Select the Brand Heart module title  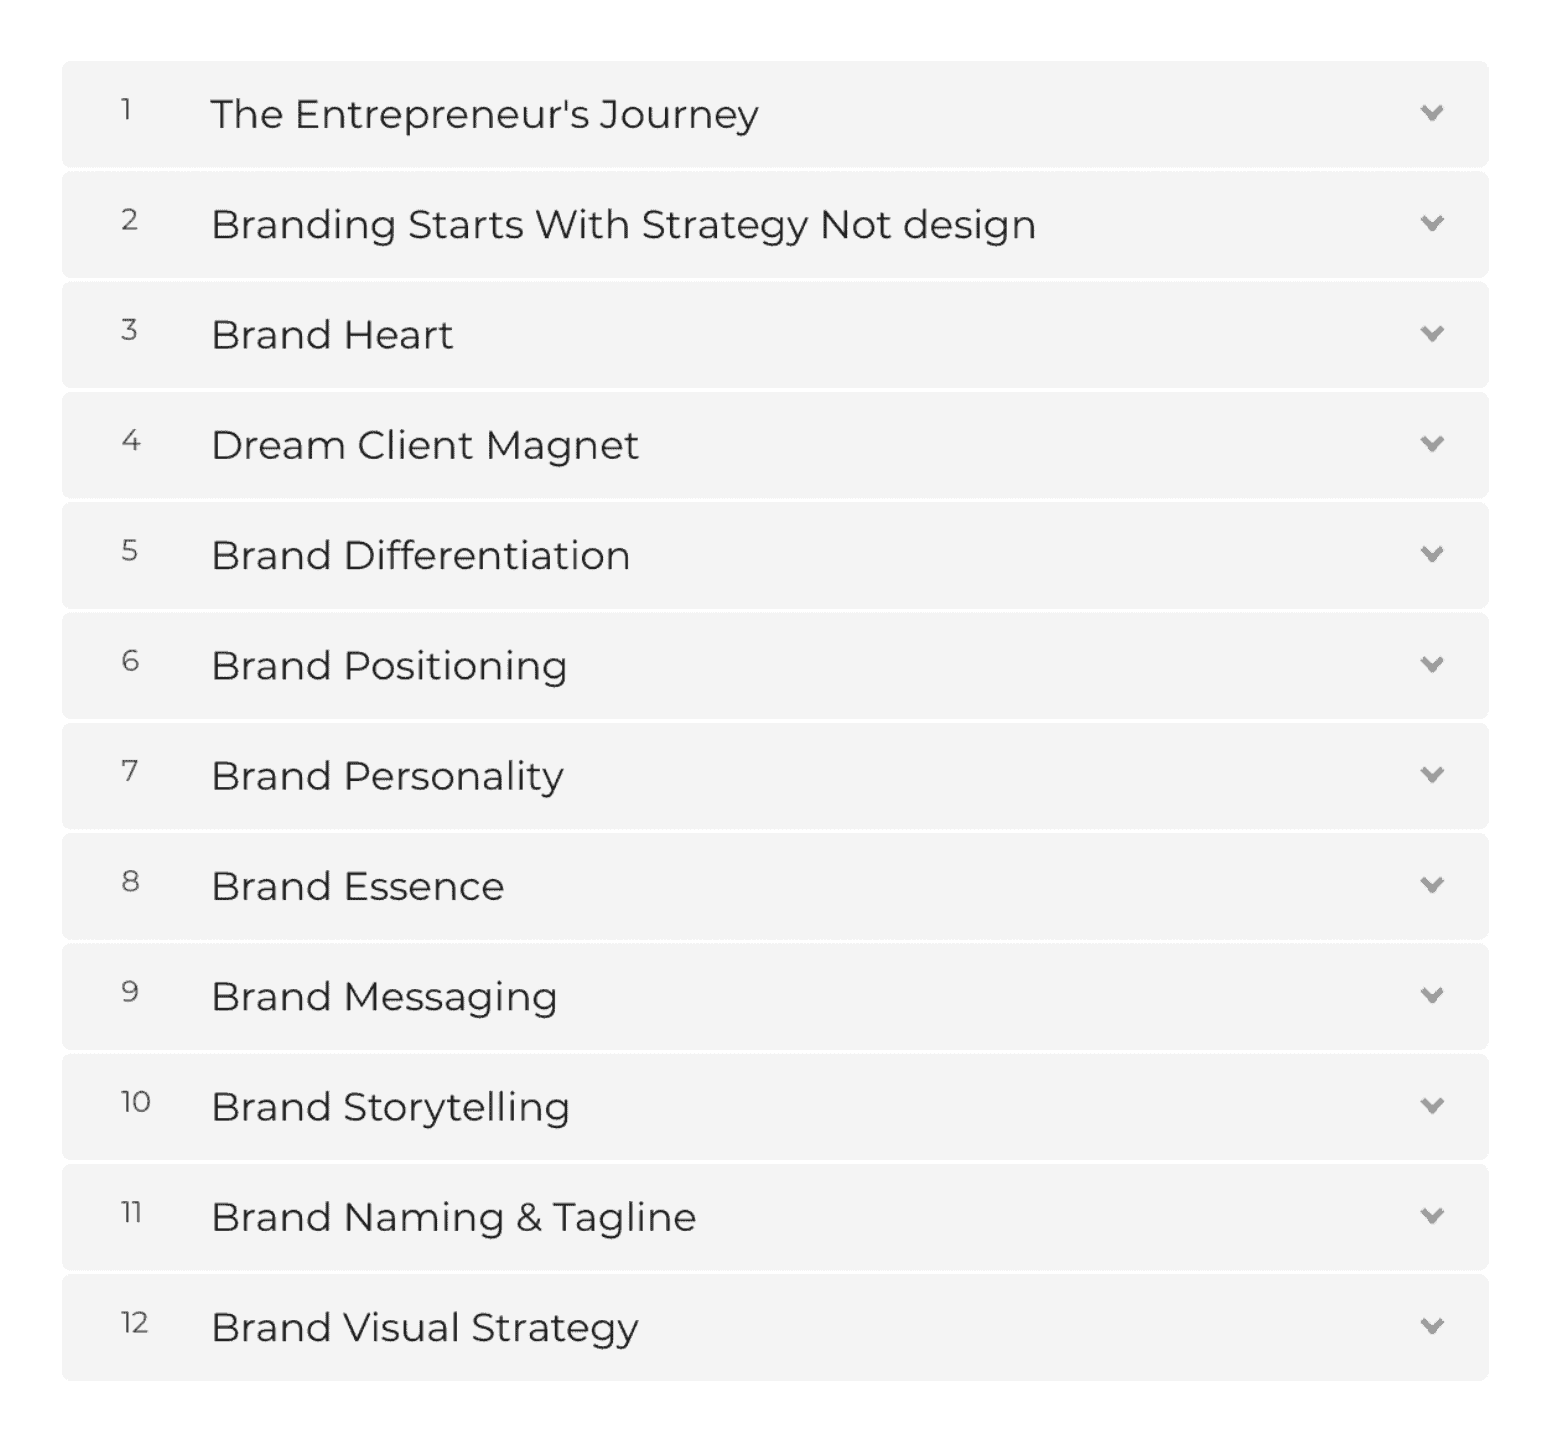click(333, 334)
